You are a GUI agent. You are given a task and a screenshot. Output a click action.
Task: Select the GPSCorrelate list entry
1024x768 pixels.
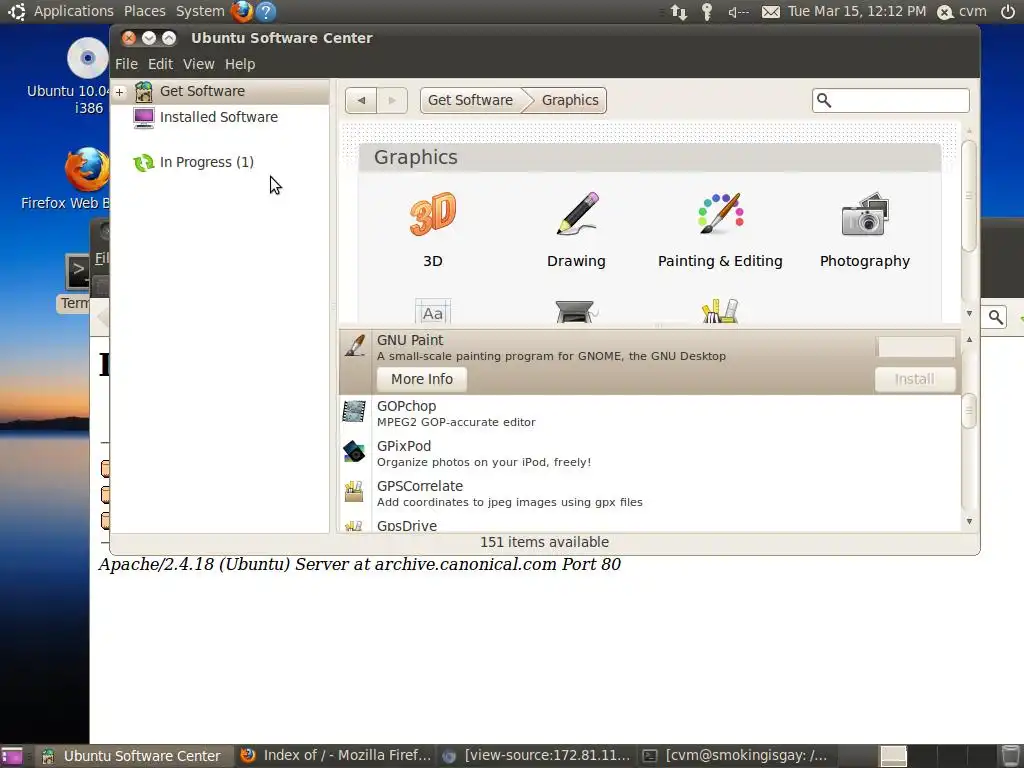click(650, 493)
